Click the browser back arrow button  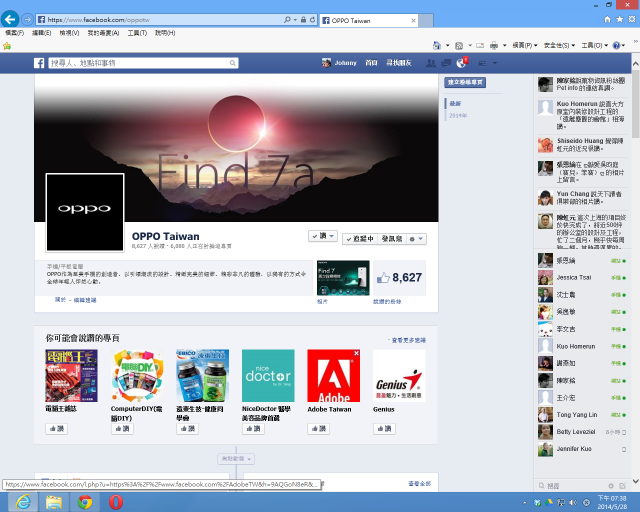coord(10,19)
